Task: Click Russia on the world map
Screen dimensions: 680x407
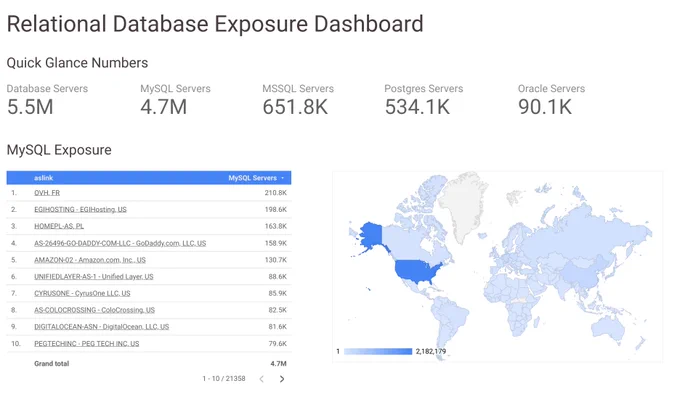Action: (585, 230)
